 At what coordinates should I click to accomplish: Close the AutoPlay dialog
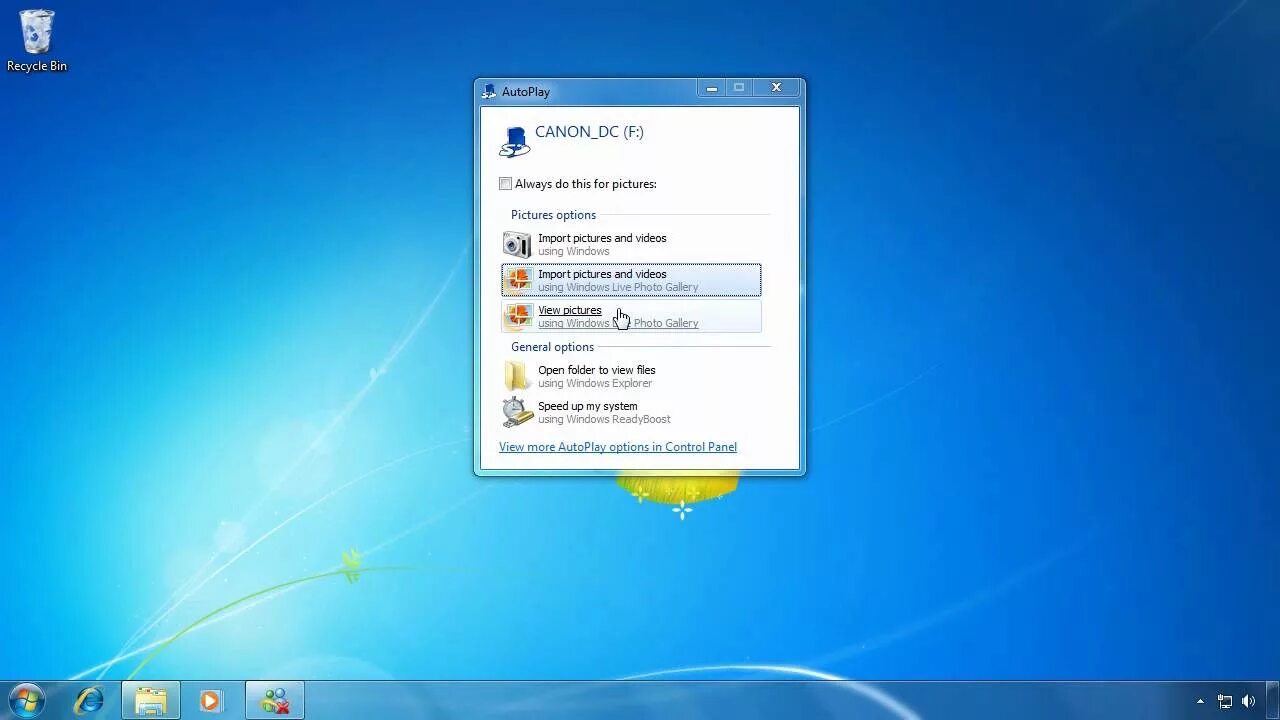(776, 88)
